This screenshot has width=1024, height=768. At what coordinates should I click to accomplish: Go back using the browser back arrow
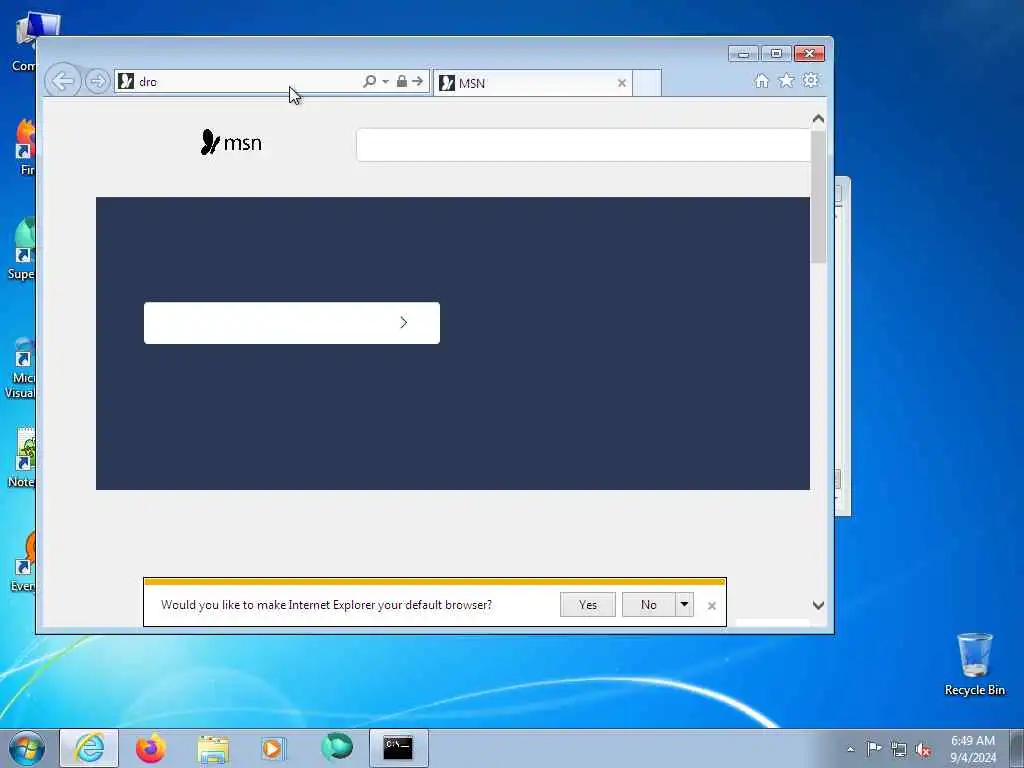[x=63, y=81]
